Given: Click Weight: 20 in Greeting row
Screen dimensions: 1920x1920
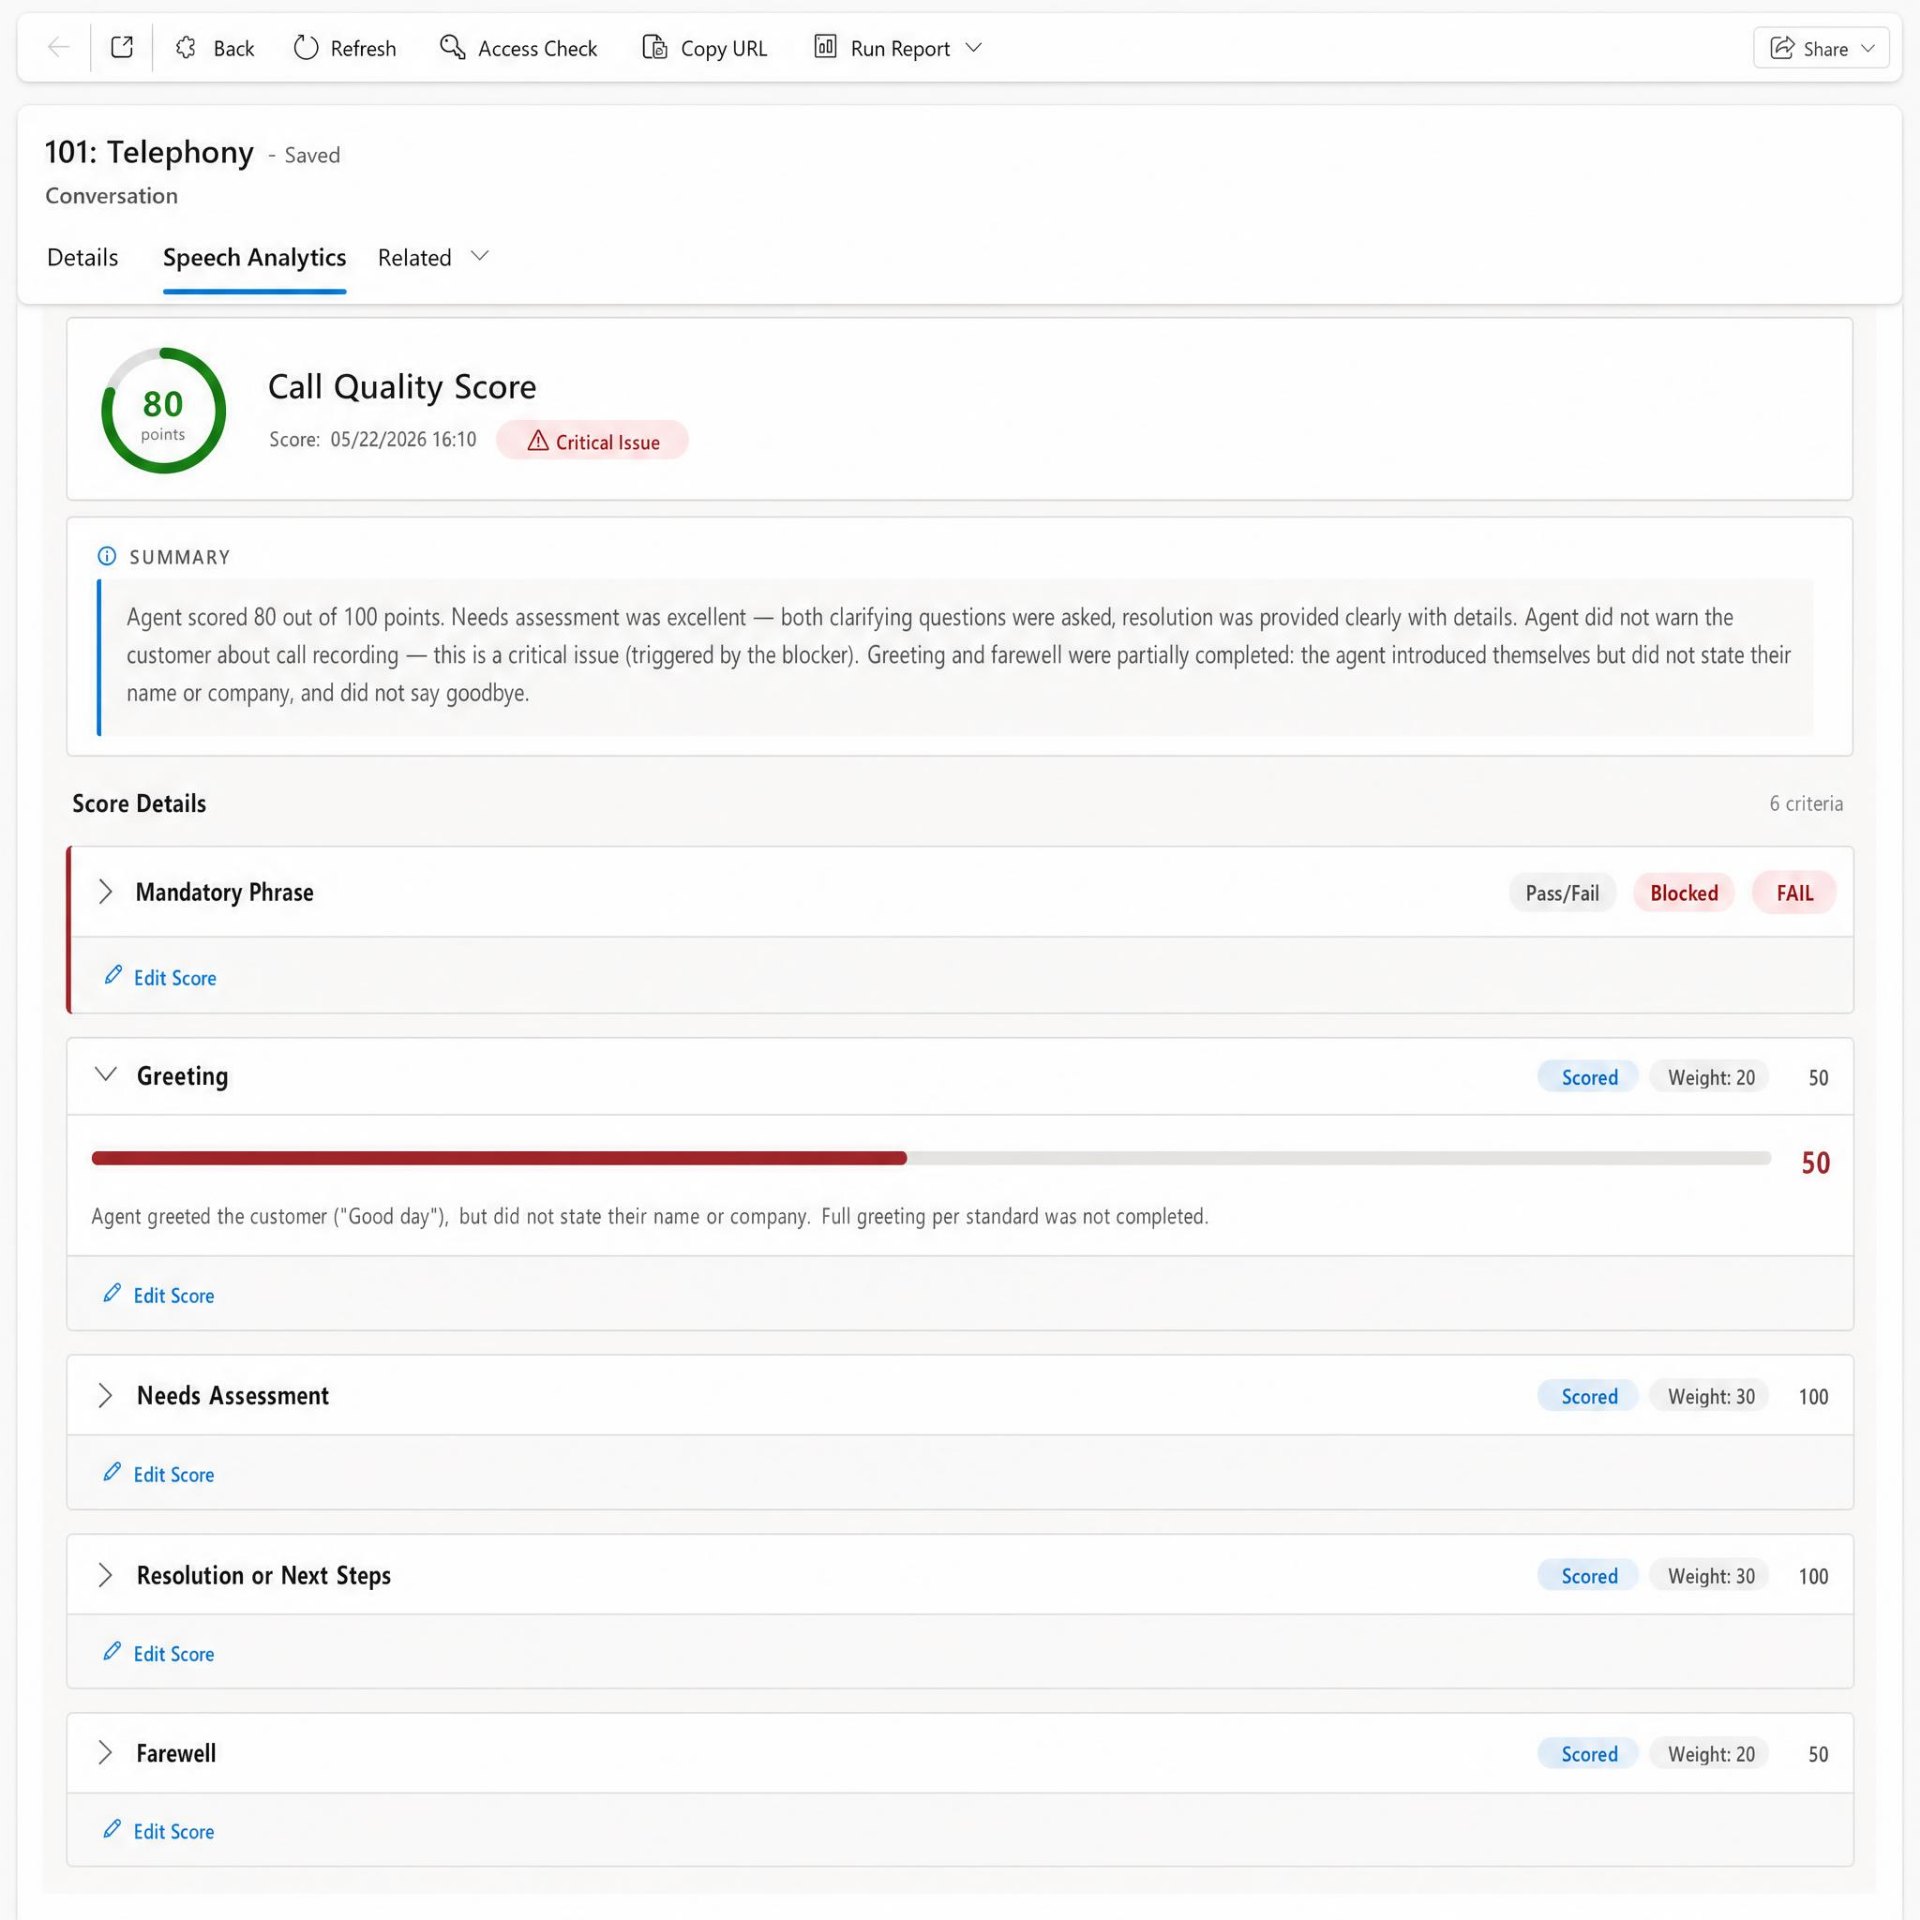Looking at the screenshot, I should 1710,1077.
